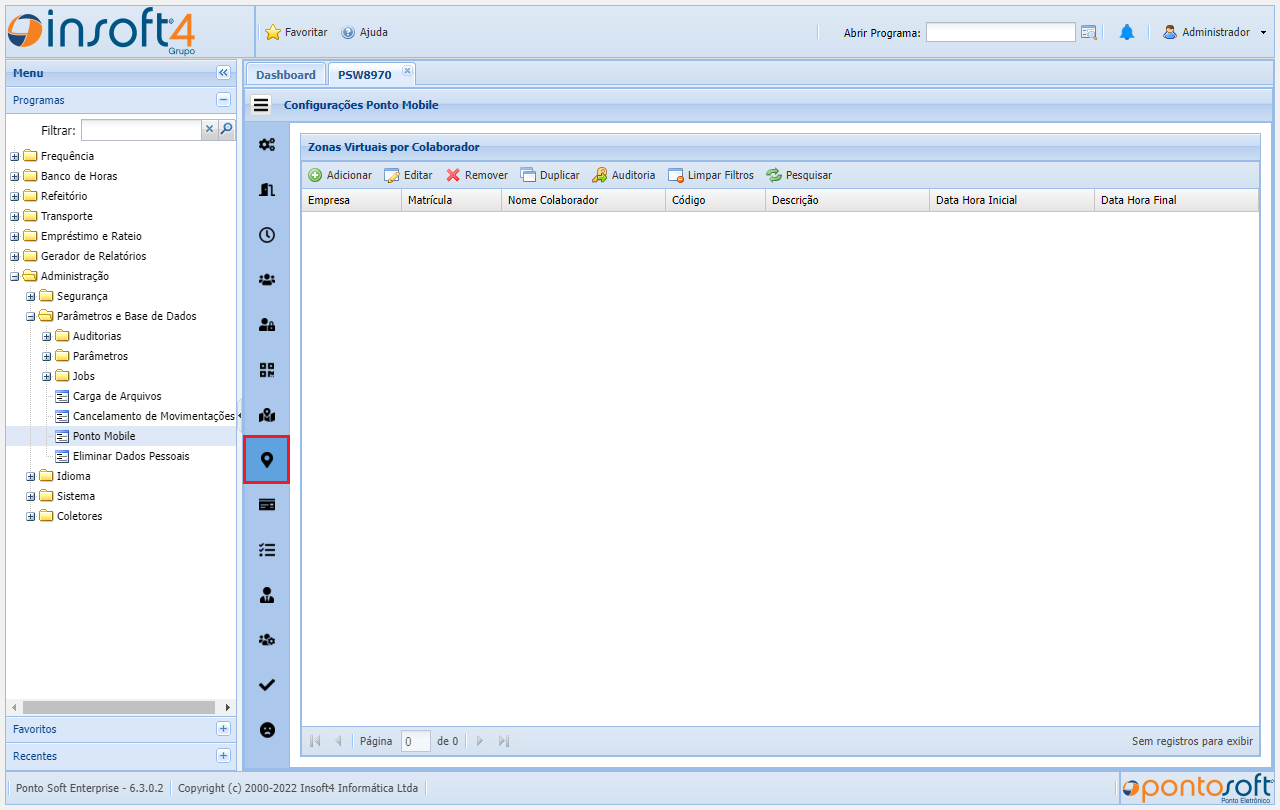Open the hamburger menu icon

pyautogui.click(x=261, y=104)
